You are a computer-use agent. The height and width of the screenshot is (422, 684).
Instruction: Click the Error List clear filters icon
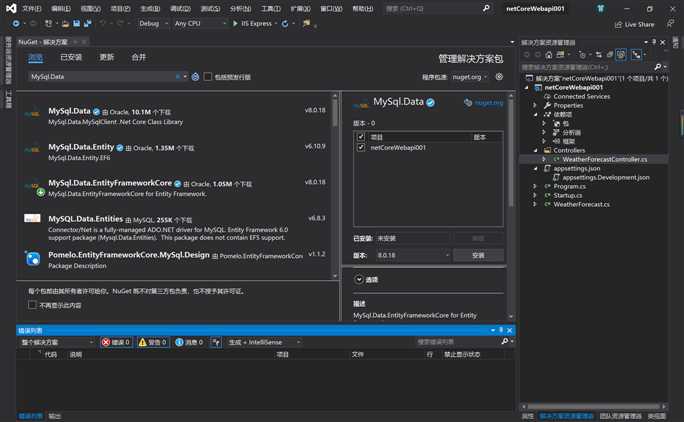[x=216, y=343]
